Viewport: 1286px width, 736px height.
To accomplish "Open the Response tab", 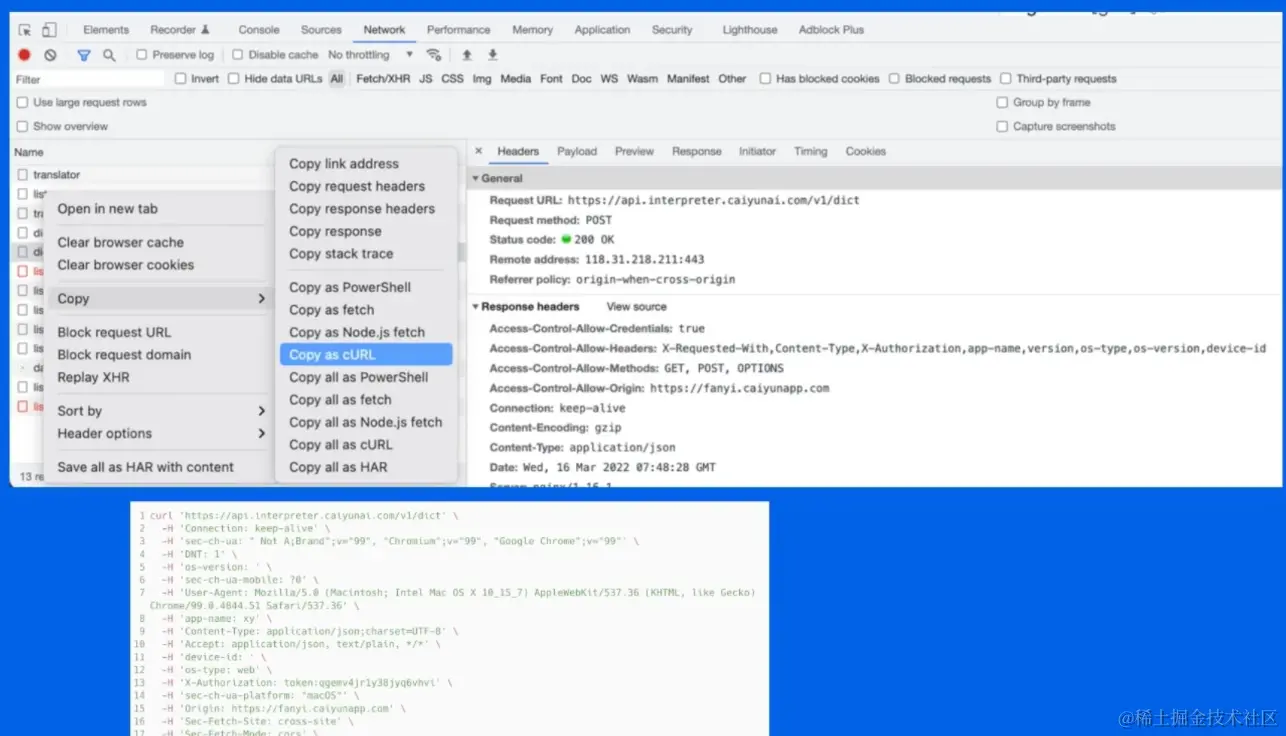I will click(x=697, y=151).
